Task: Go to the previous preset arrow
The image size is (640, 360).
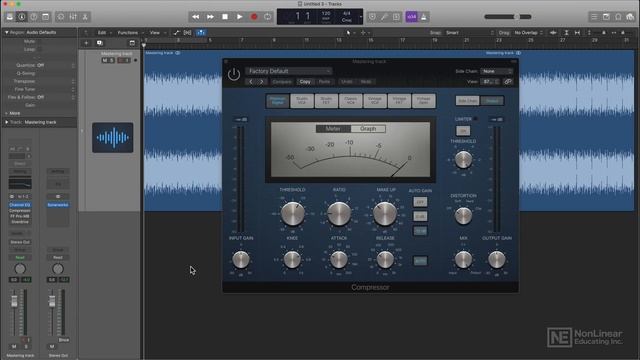Action: click(251, 82)
